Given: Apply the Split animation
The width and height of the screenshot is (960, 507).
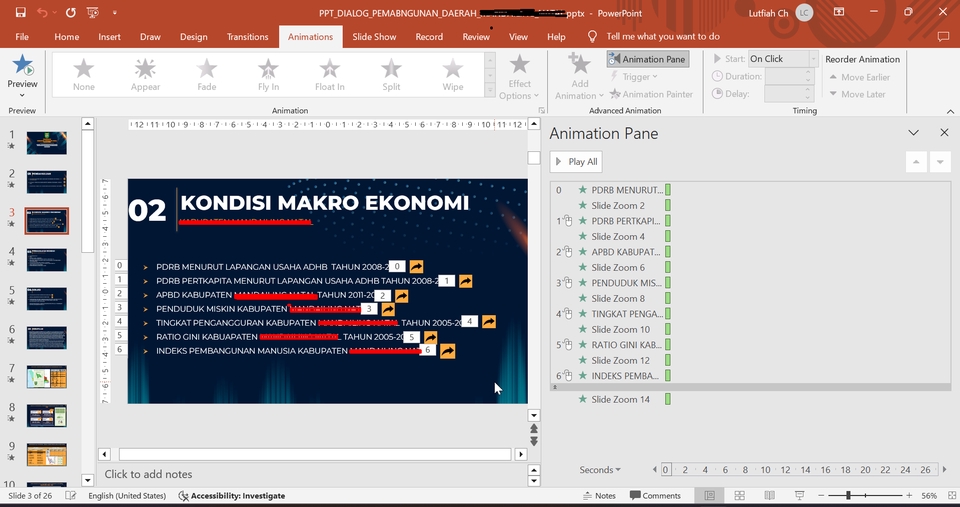Looking at the screenshot, I should (391, 75).
